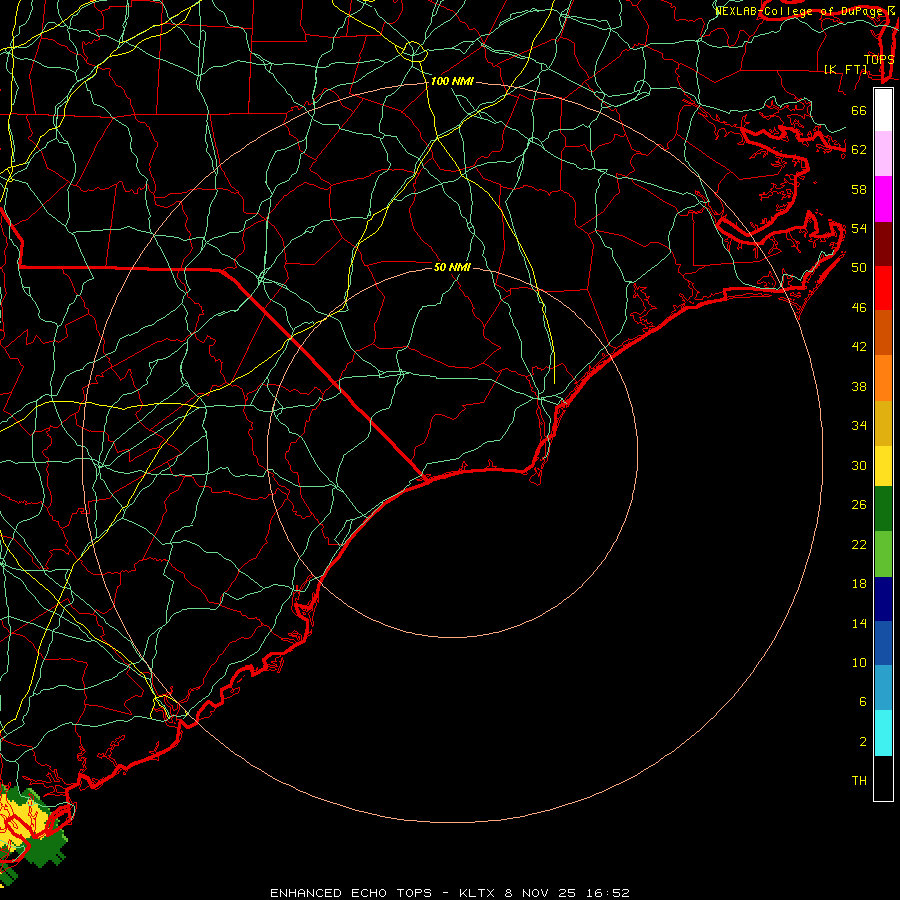Viewport: 900px width, 900px height.
Task: Click the dark orange legend swatch
Action: [883, 333]
